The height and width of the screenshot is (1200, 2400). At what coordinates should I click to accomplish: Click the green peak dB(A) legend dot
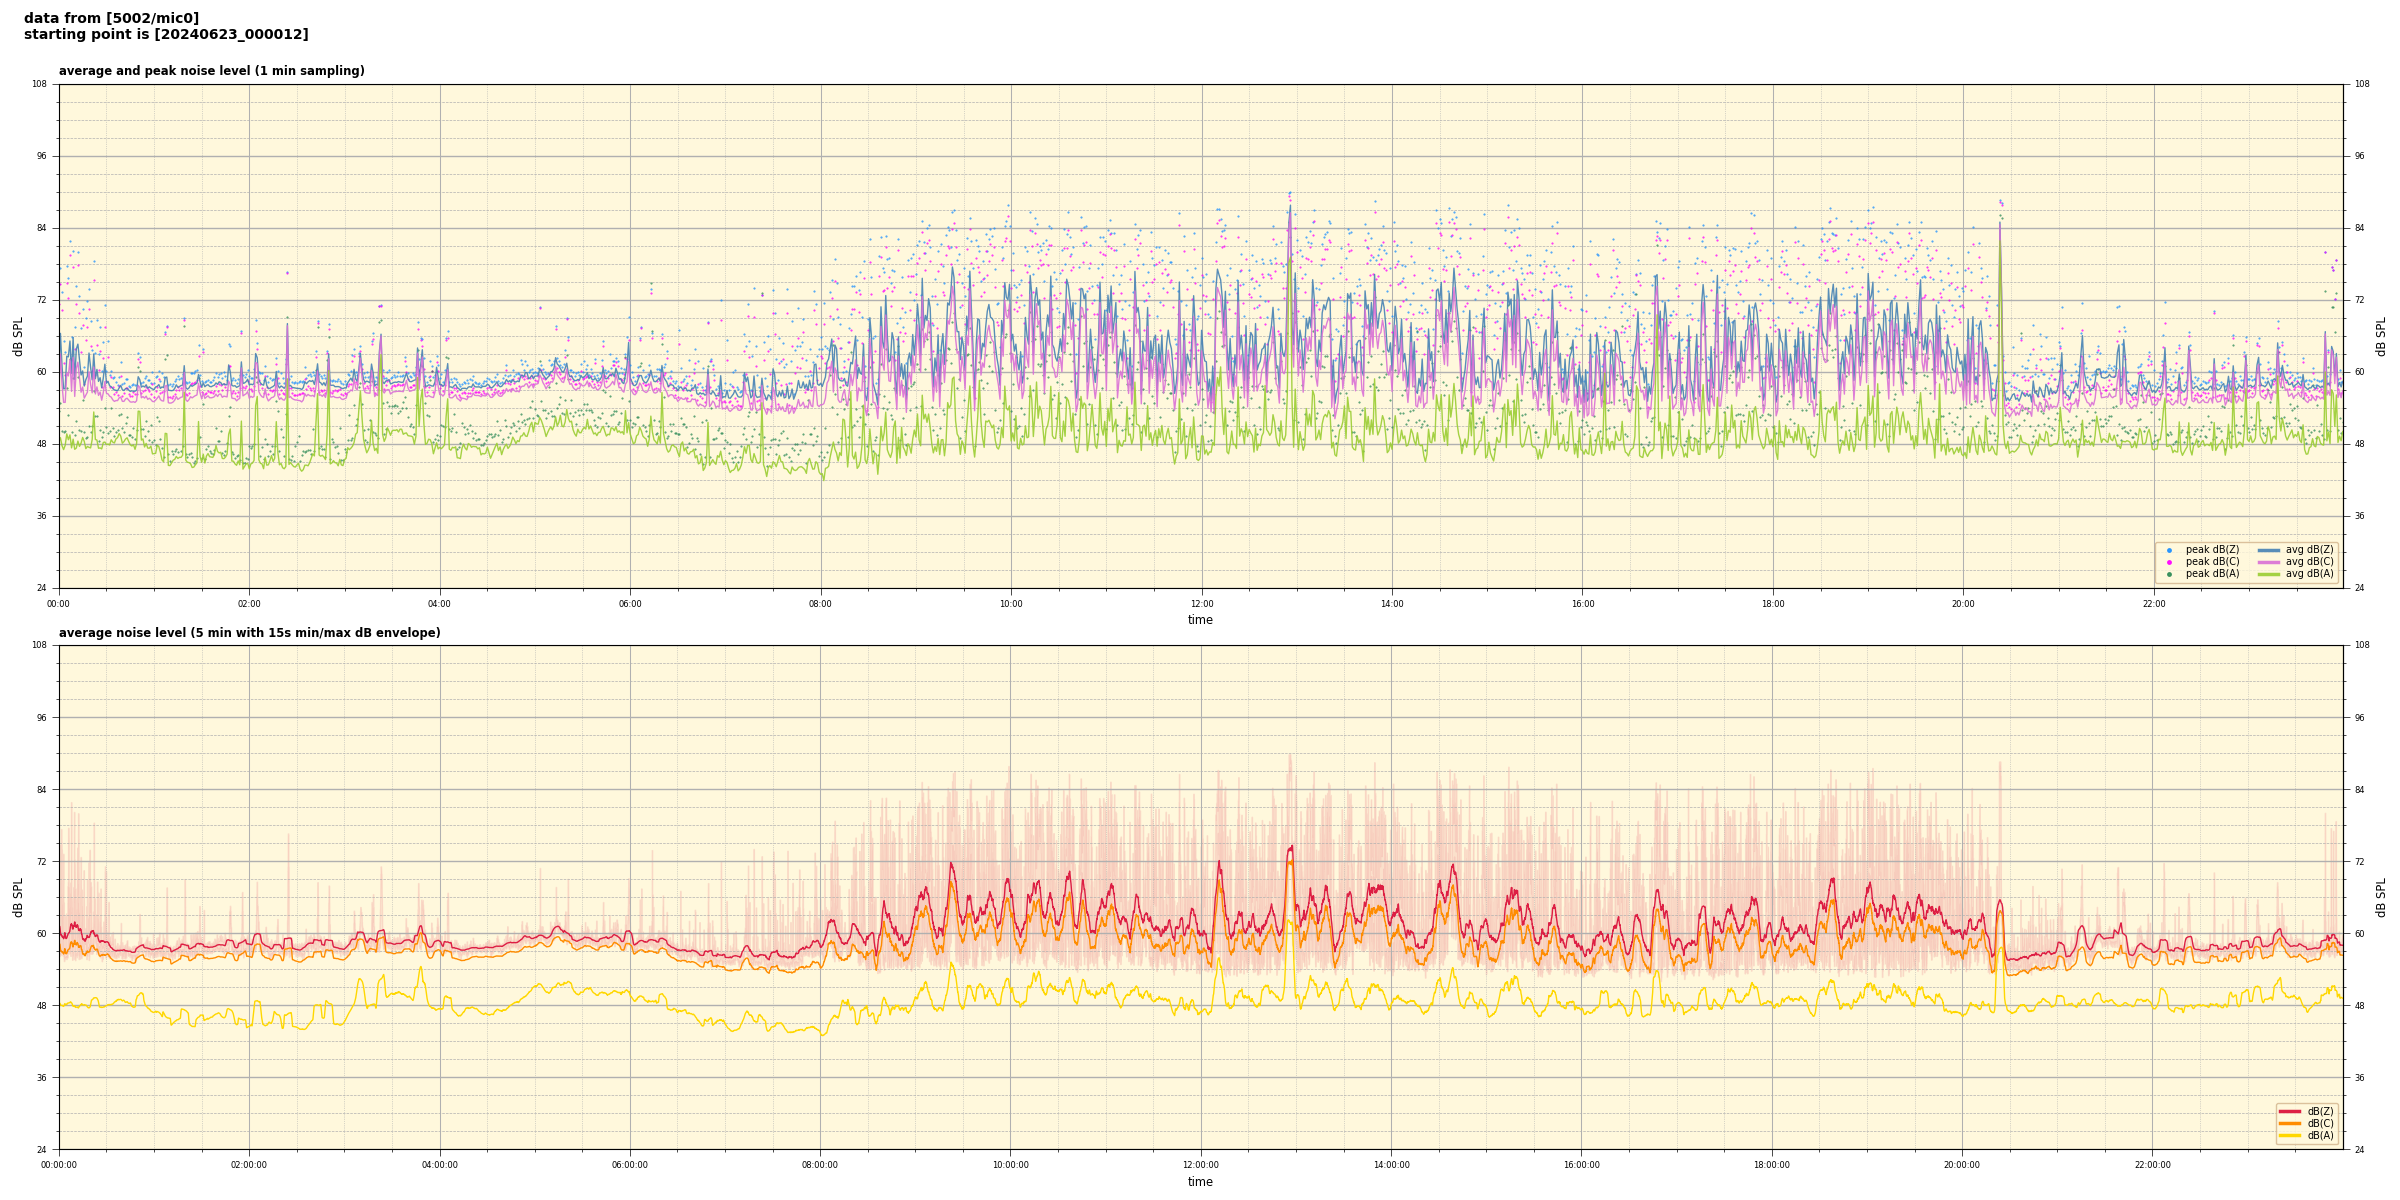2169,574
